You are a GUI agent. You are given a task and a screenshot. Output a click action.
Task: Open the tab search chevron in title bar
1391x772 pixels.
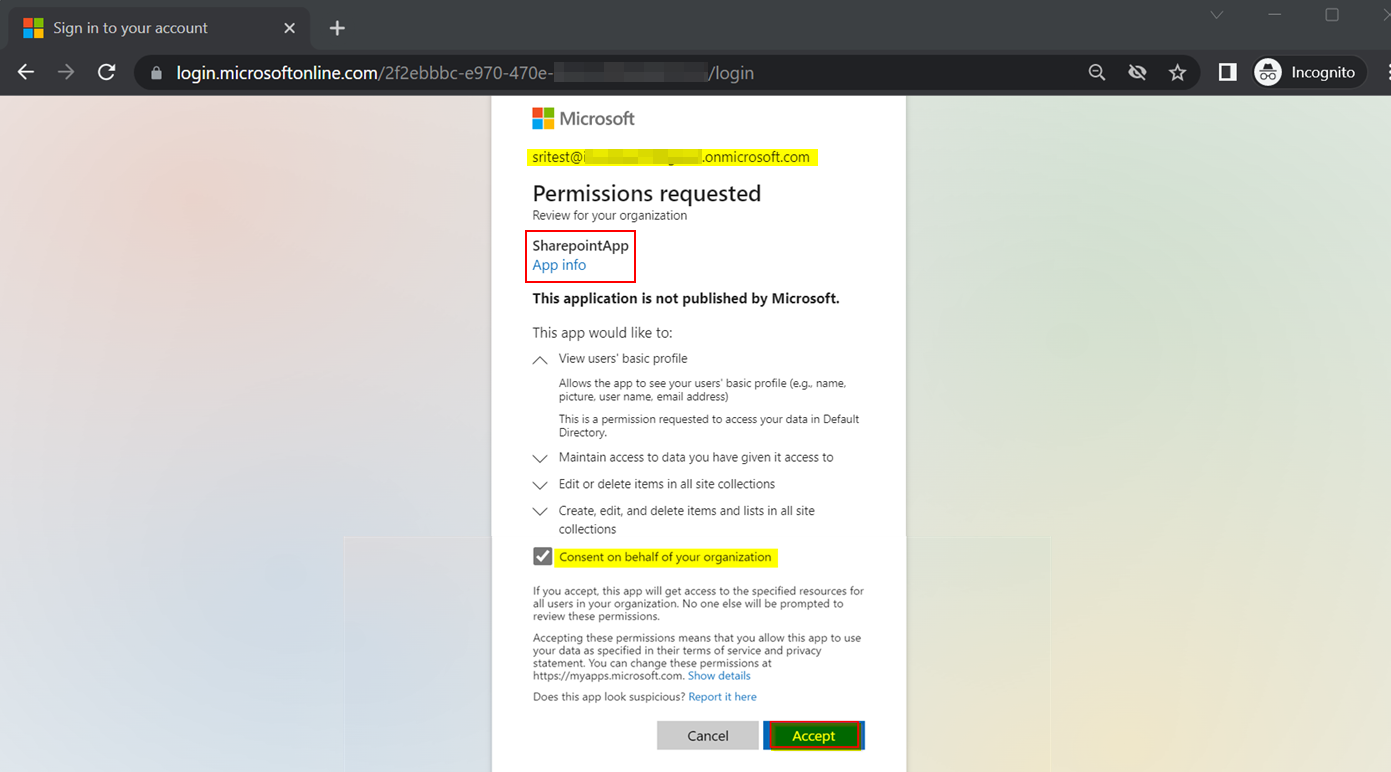pyautogui.click(x=1217, y=15)
